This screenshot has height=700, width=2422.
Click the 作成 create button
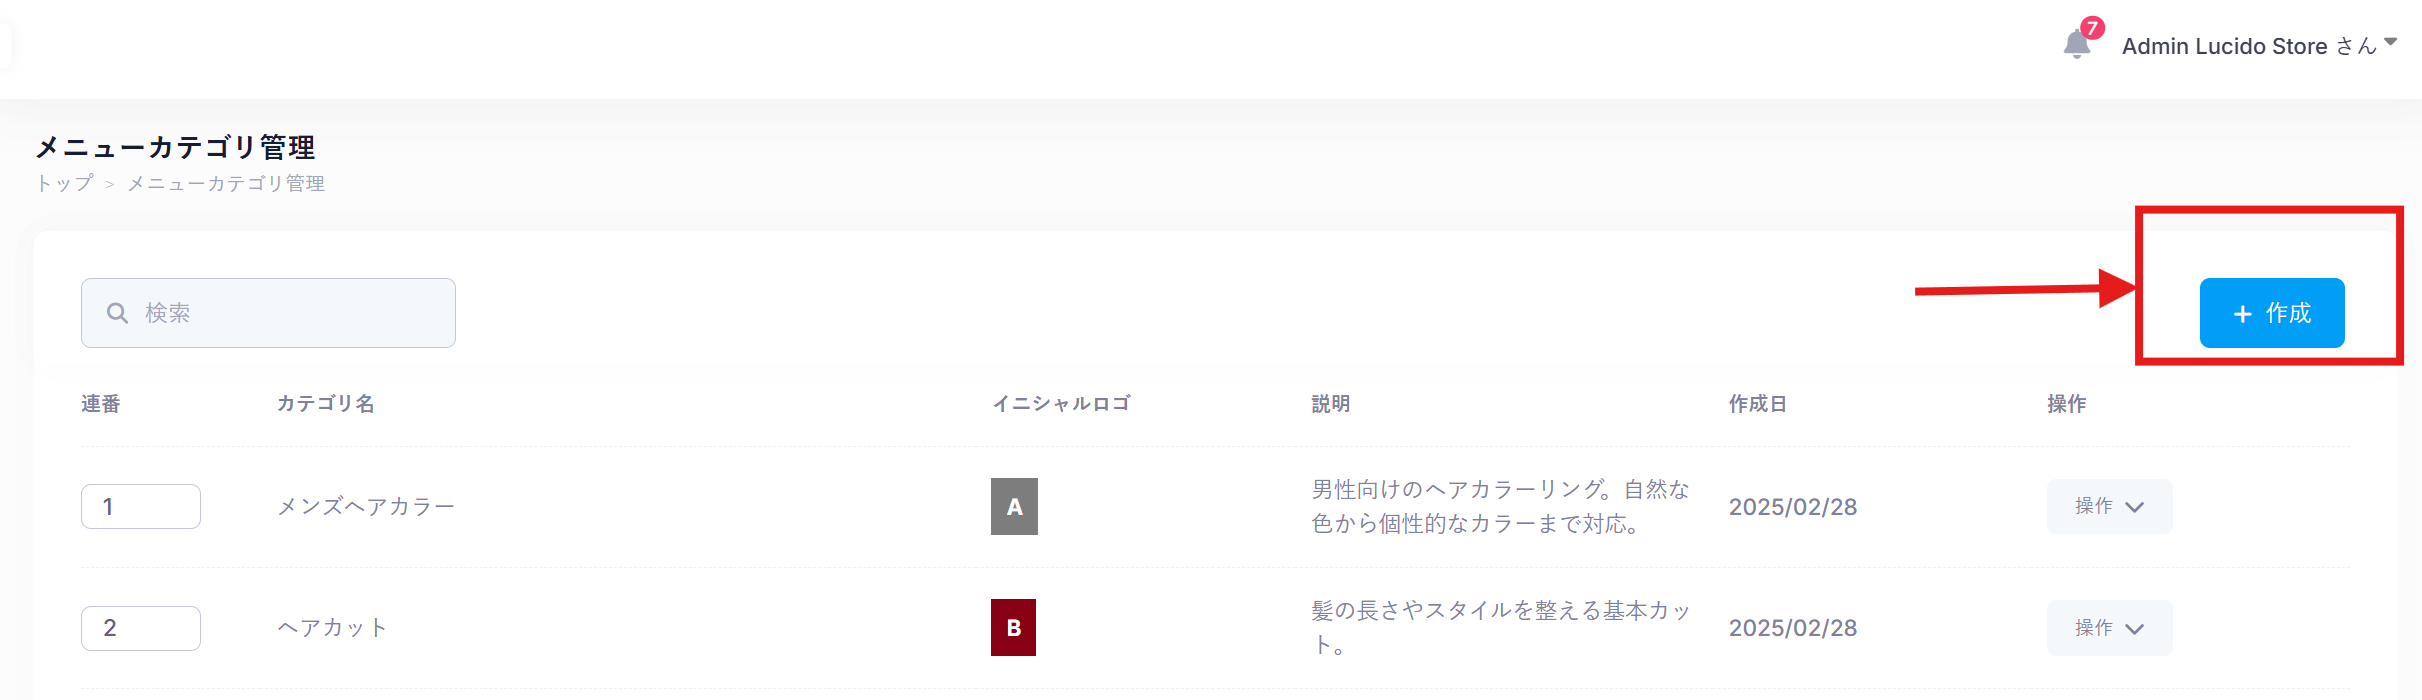pos(2271,313)
